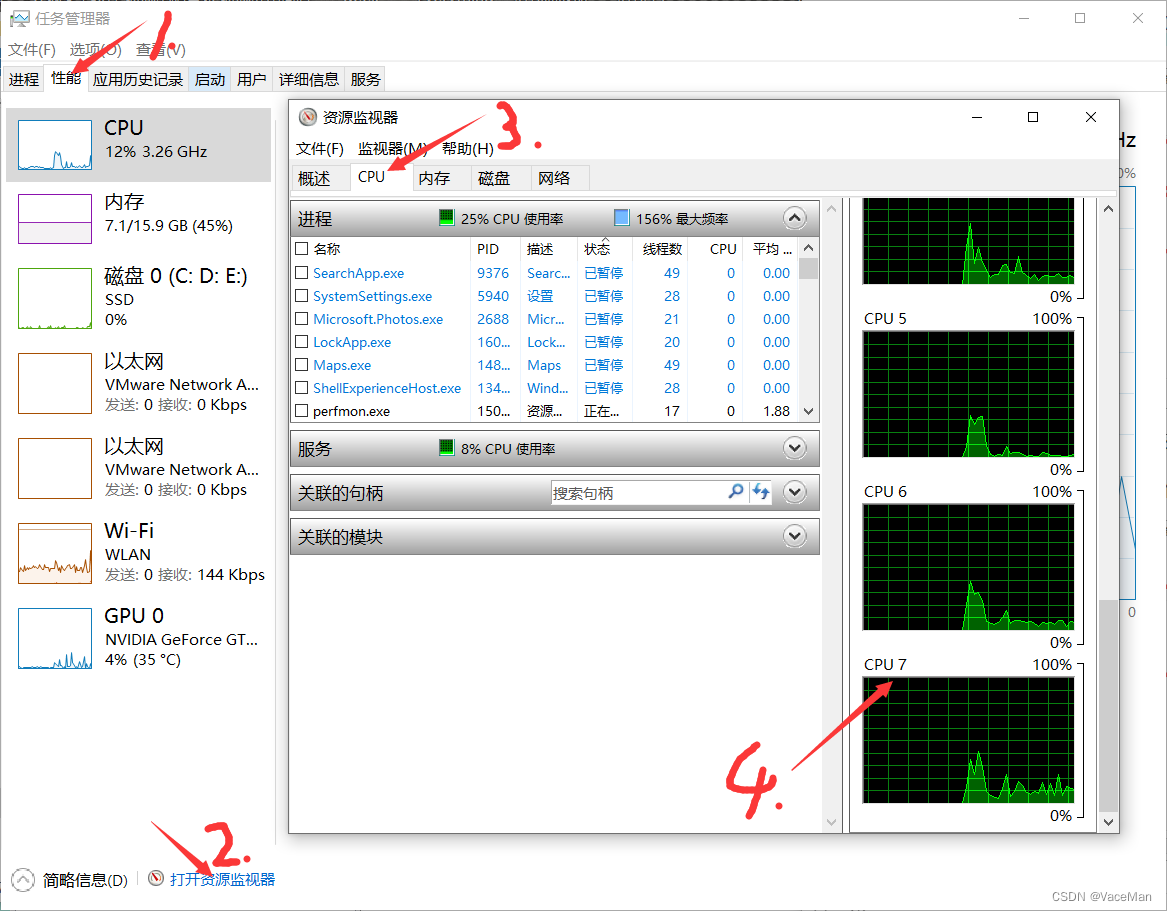
Task: Check the ShellExperienceHost.exe process checkbox
Action: point(301,388)
